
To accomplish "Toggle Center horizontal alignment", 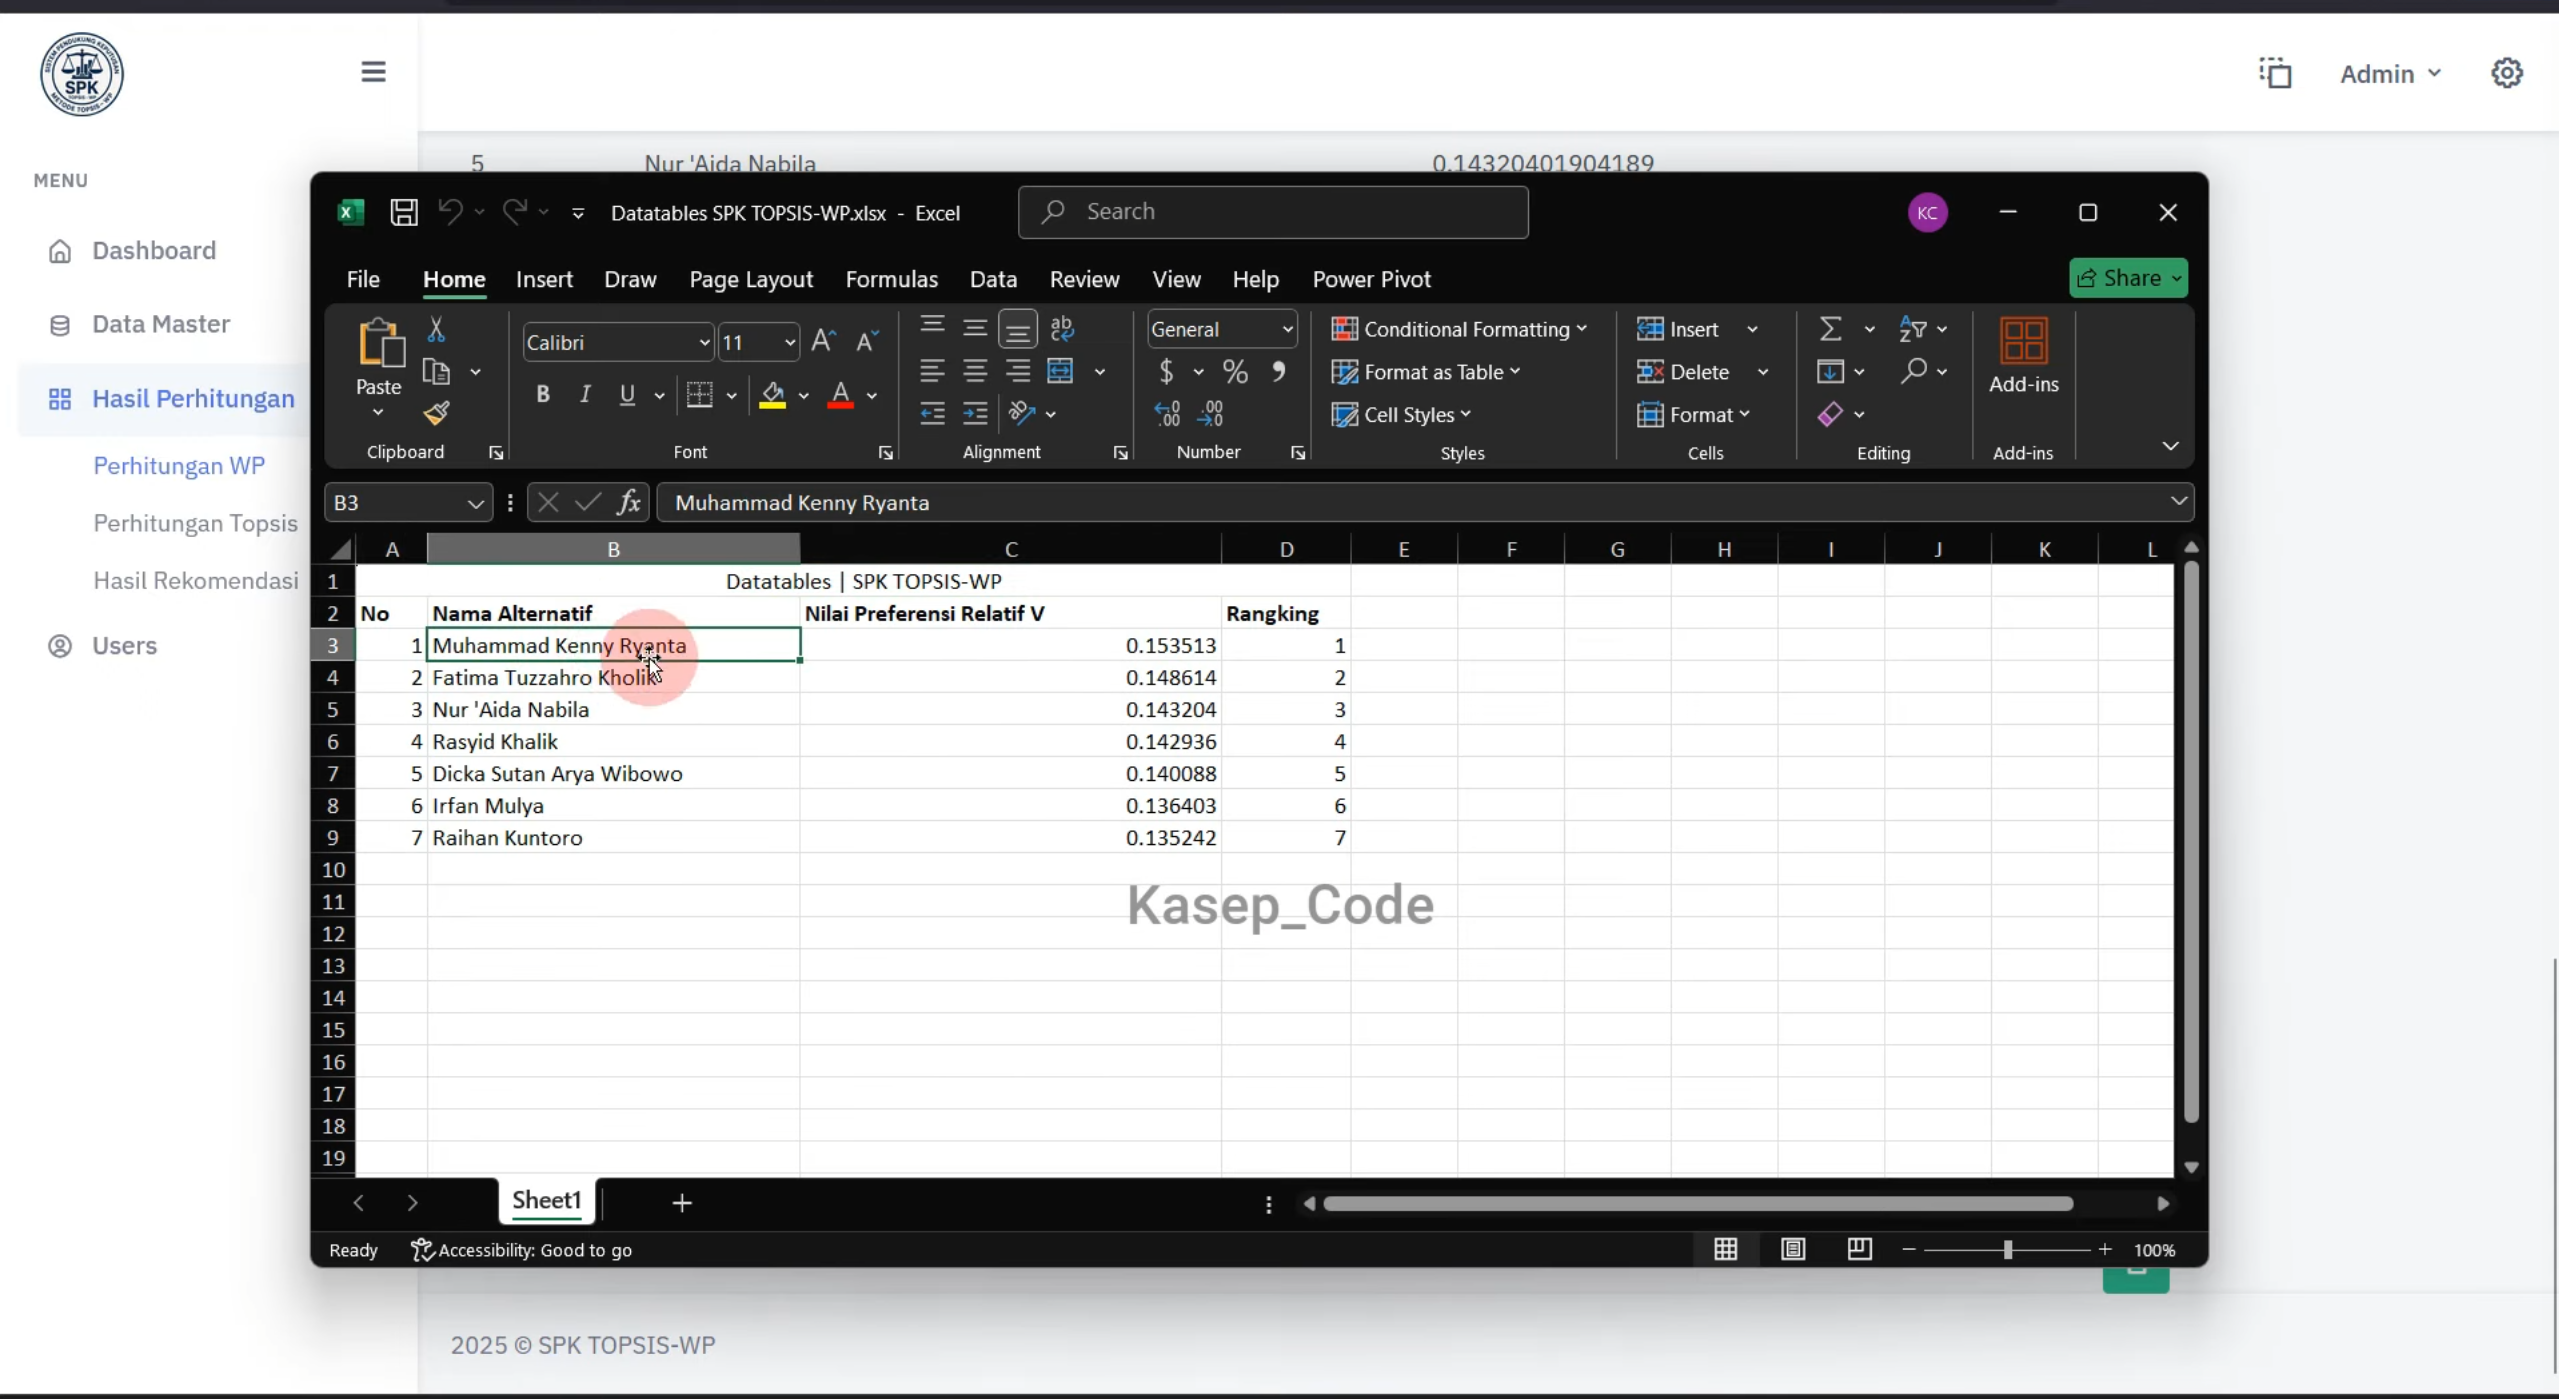I will 975,371.
